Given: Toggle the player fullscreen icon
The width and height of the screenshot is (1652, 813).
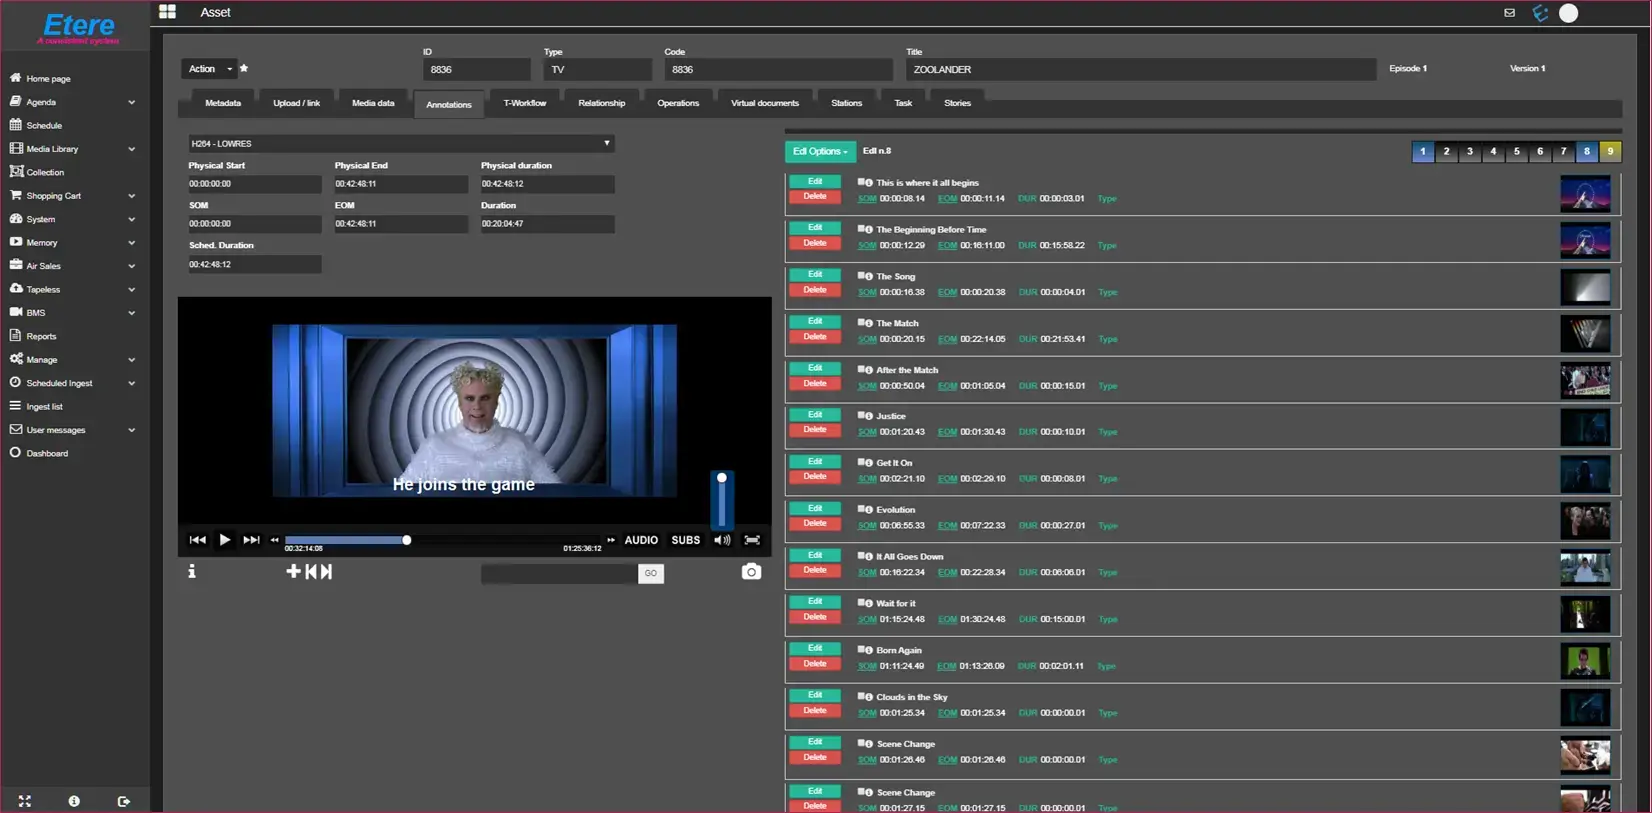Looking at the screenshot, I should click(752, 540).
